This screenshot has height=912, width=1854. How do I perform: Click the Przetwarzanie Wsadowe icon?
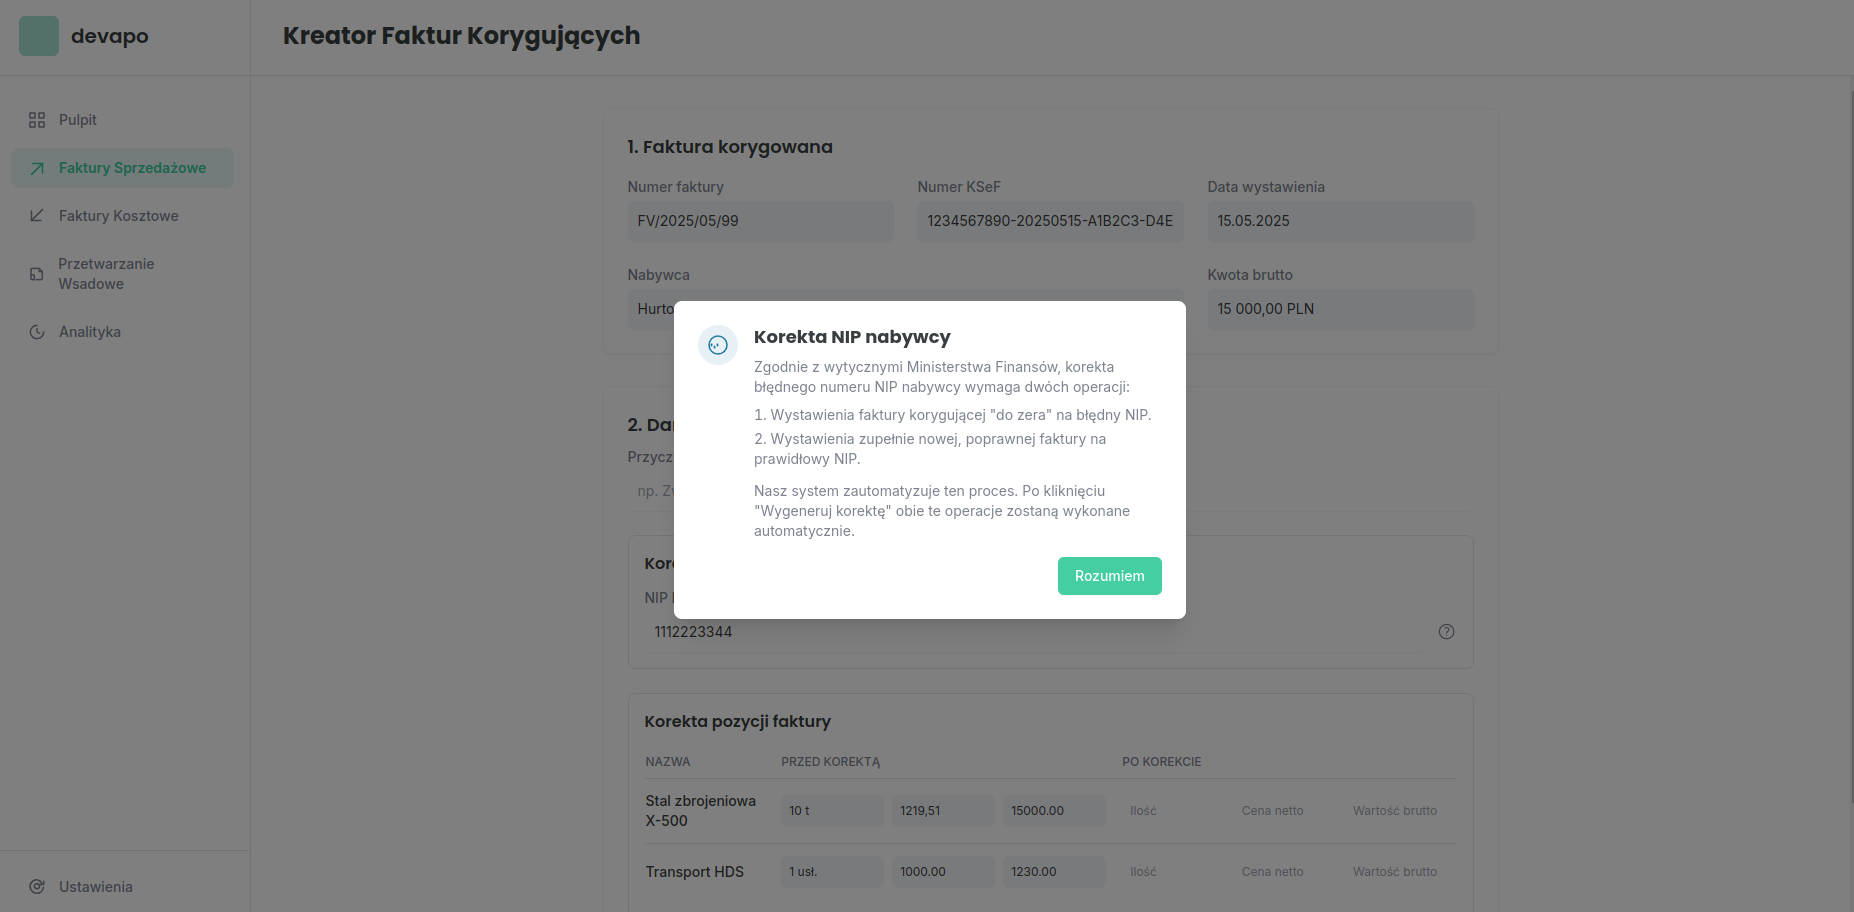click(x=37, y=274)
